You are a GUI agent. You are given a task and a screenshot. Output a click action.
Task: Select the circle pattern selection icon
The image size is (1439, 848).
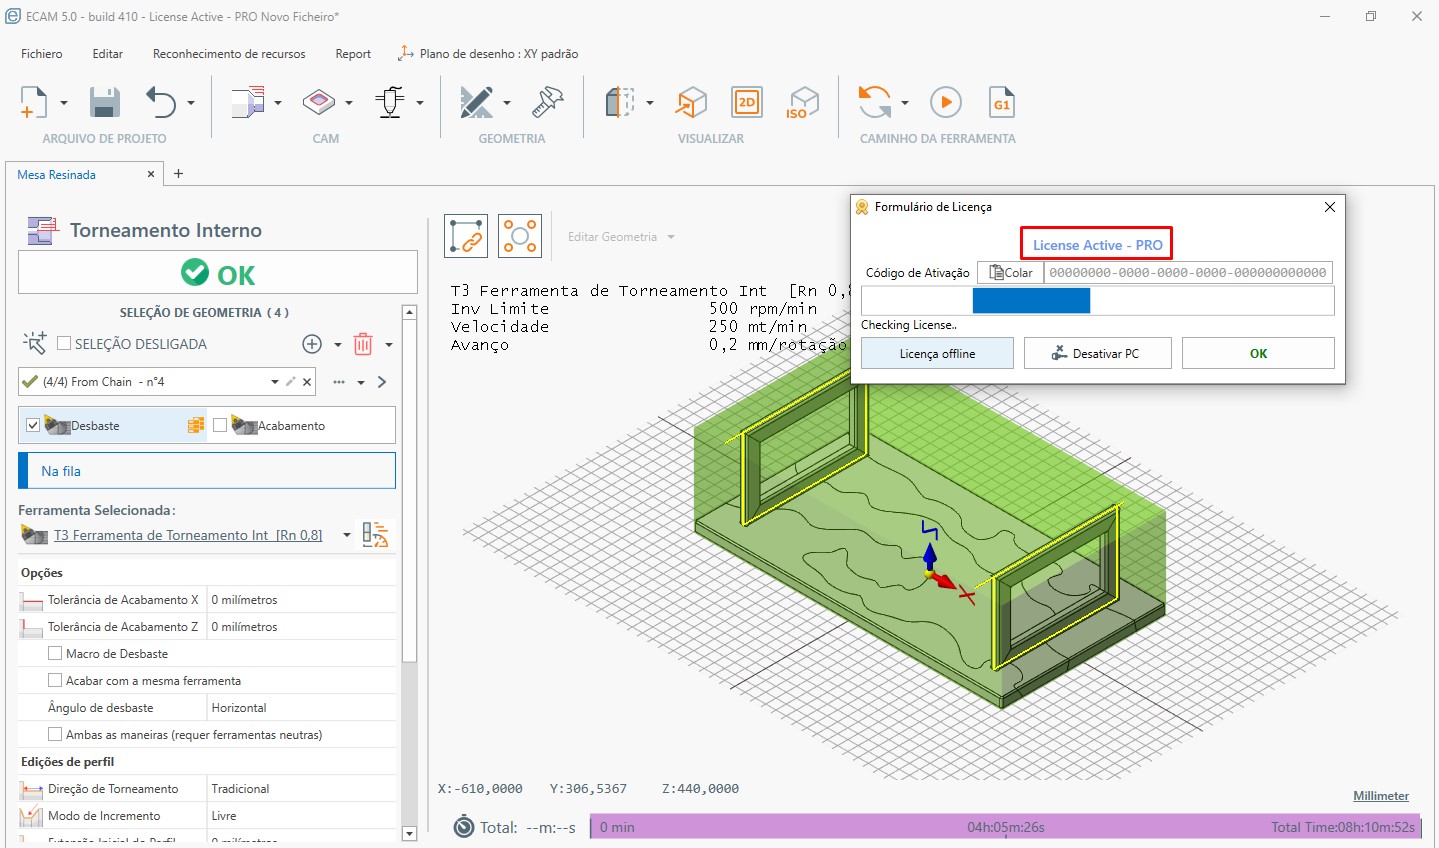click(520, 236)
